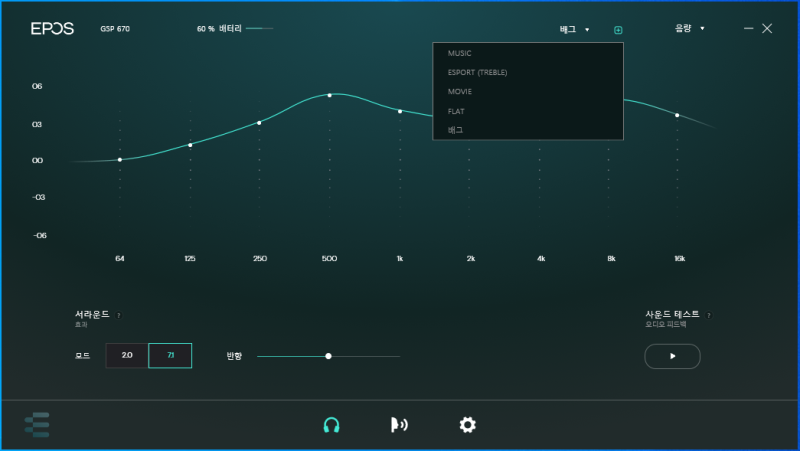Expand the equalizer preset dropdown

point(574,29)
